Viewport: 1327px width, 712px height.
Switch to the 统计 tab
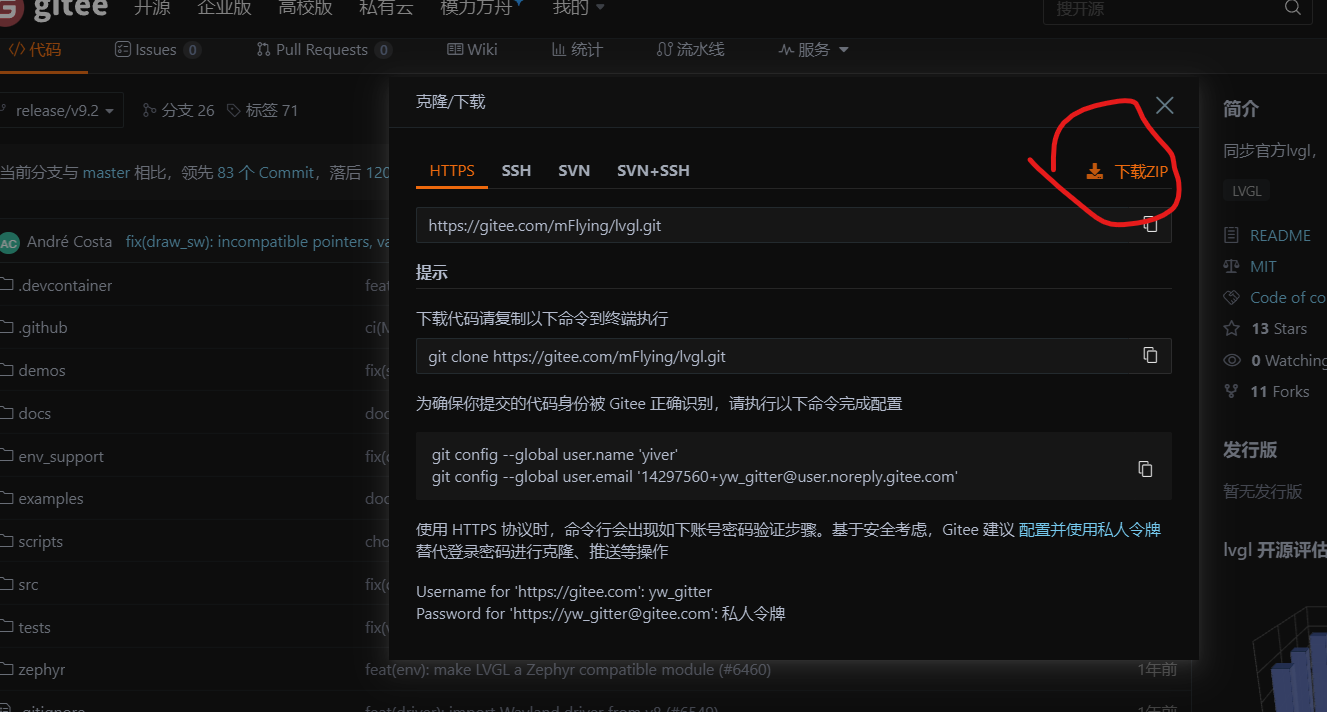(x=577, y=50)
